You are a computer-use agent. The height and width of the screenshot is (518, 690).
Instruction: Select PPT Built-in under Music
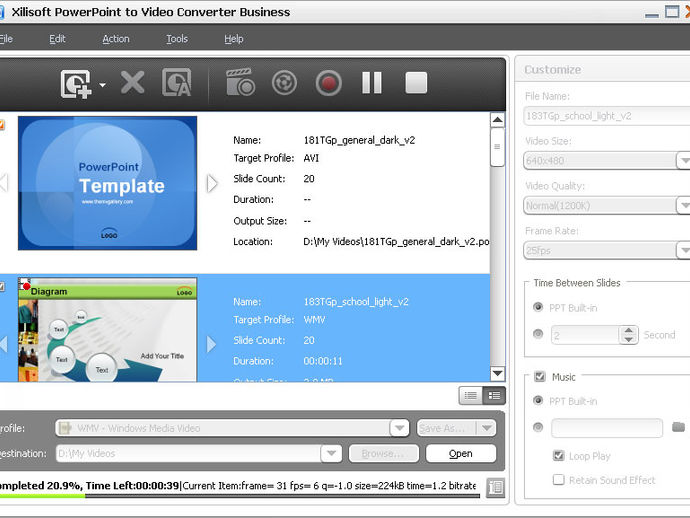pyautogui.click(x=538, y=400)
